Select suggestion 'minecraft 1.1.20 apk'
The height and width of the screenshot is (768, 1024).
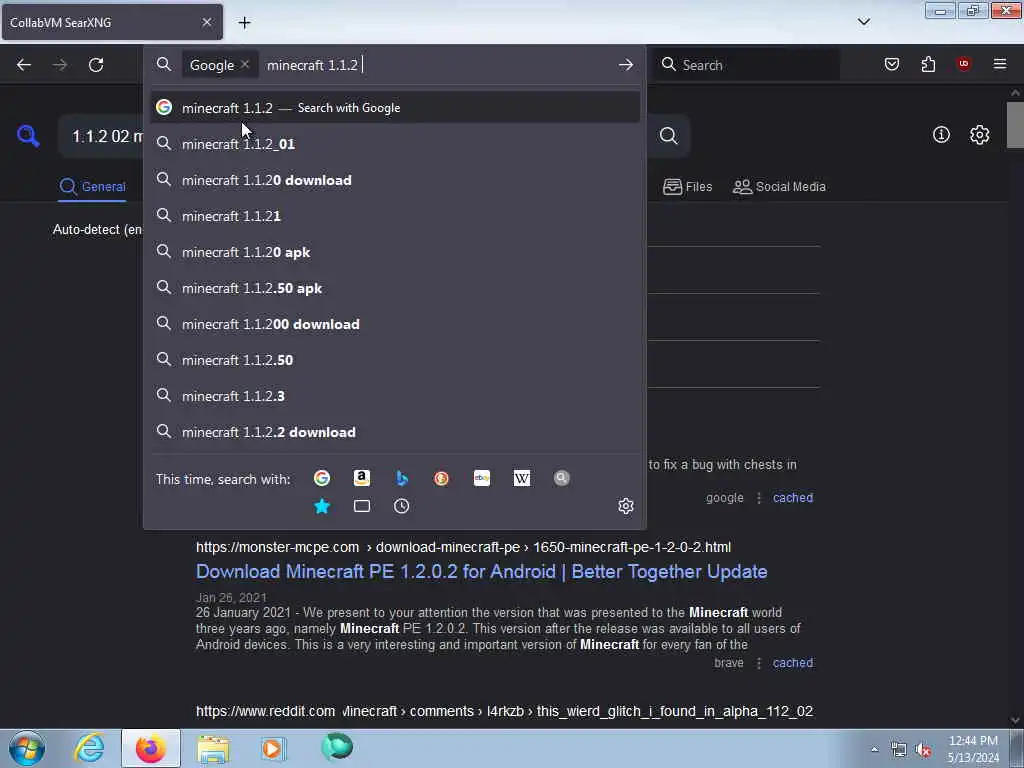395,252
